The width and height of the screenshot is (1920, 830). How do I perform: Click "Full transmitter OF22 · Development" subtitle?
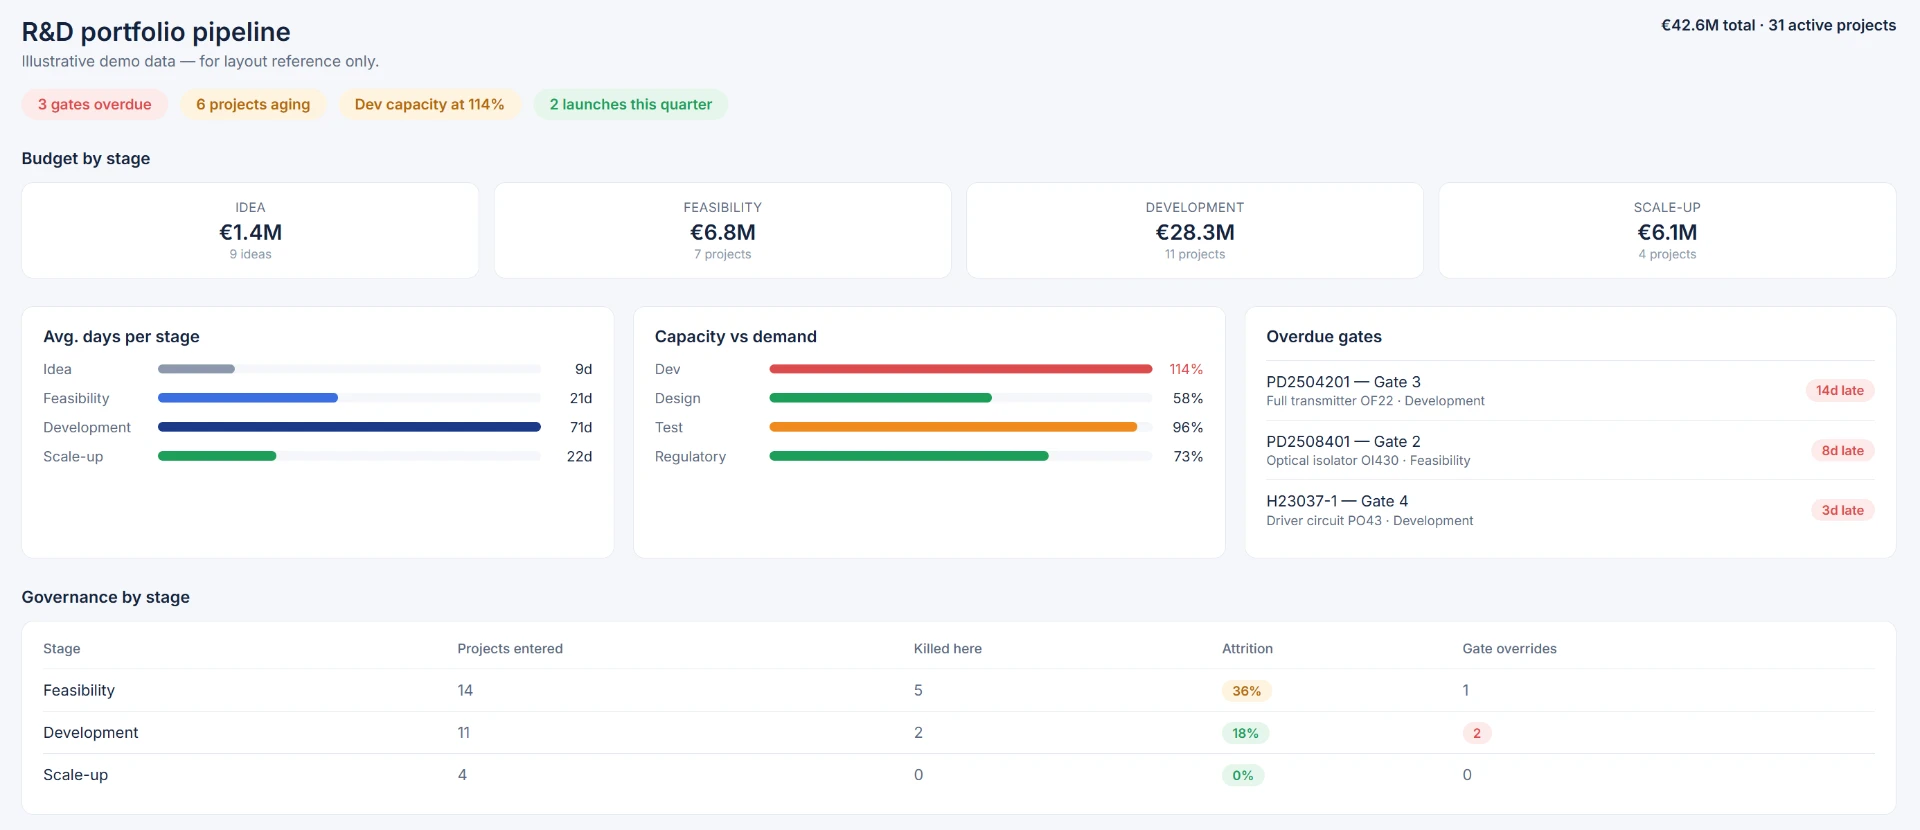pos(1375,401)
